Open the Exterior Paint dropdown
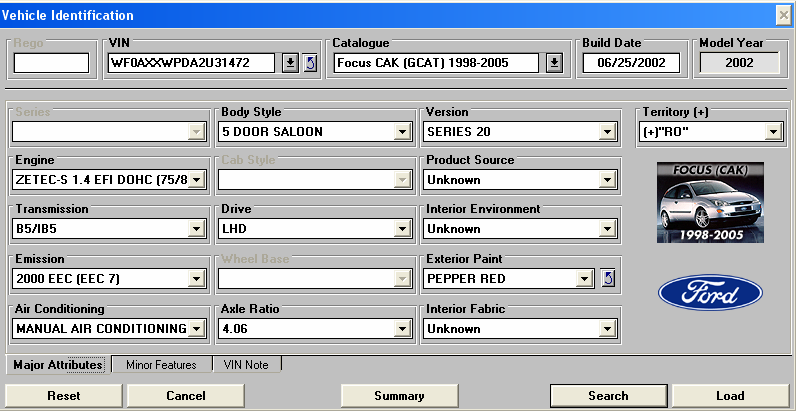The image size is (796, 411). tap(583, 278)
